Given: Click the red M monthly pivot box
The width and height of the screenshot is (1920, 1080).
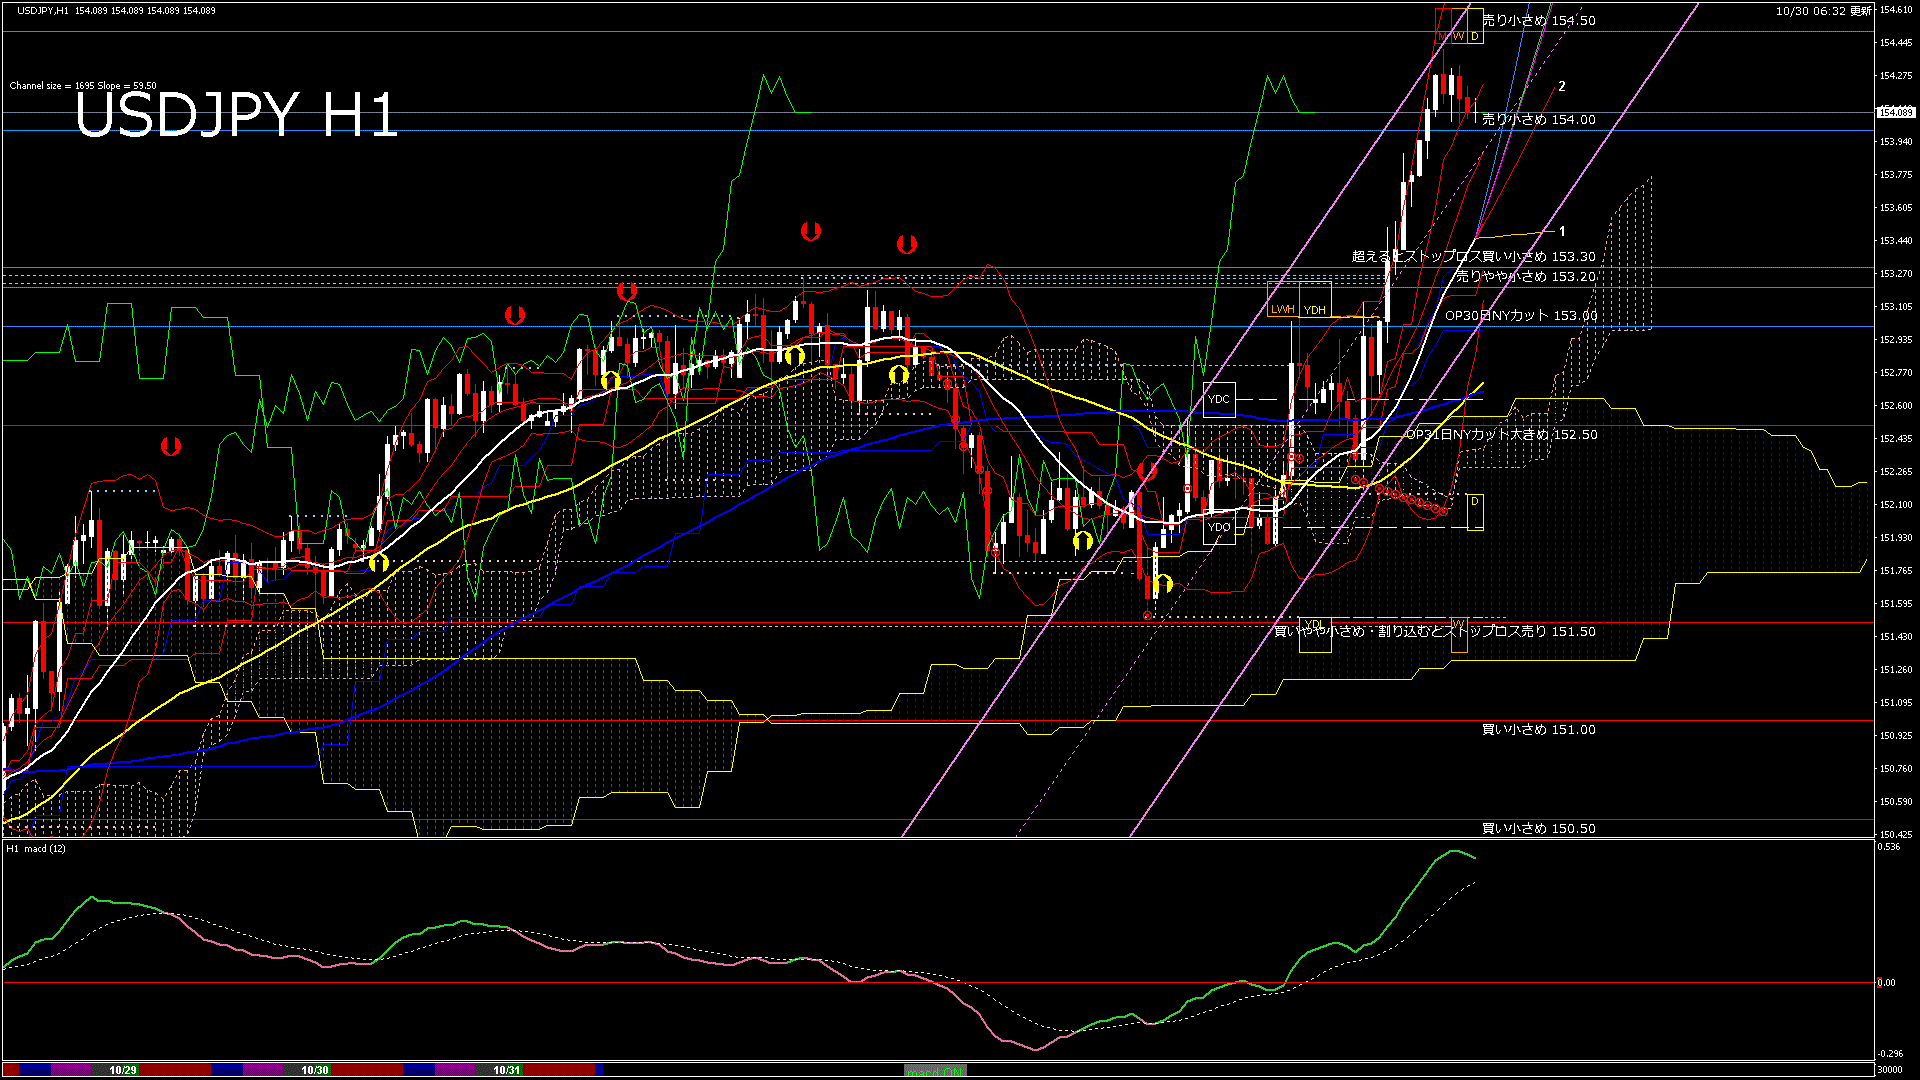Looking at the screenshot, I should click(x=1443, y=36).
